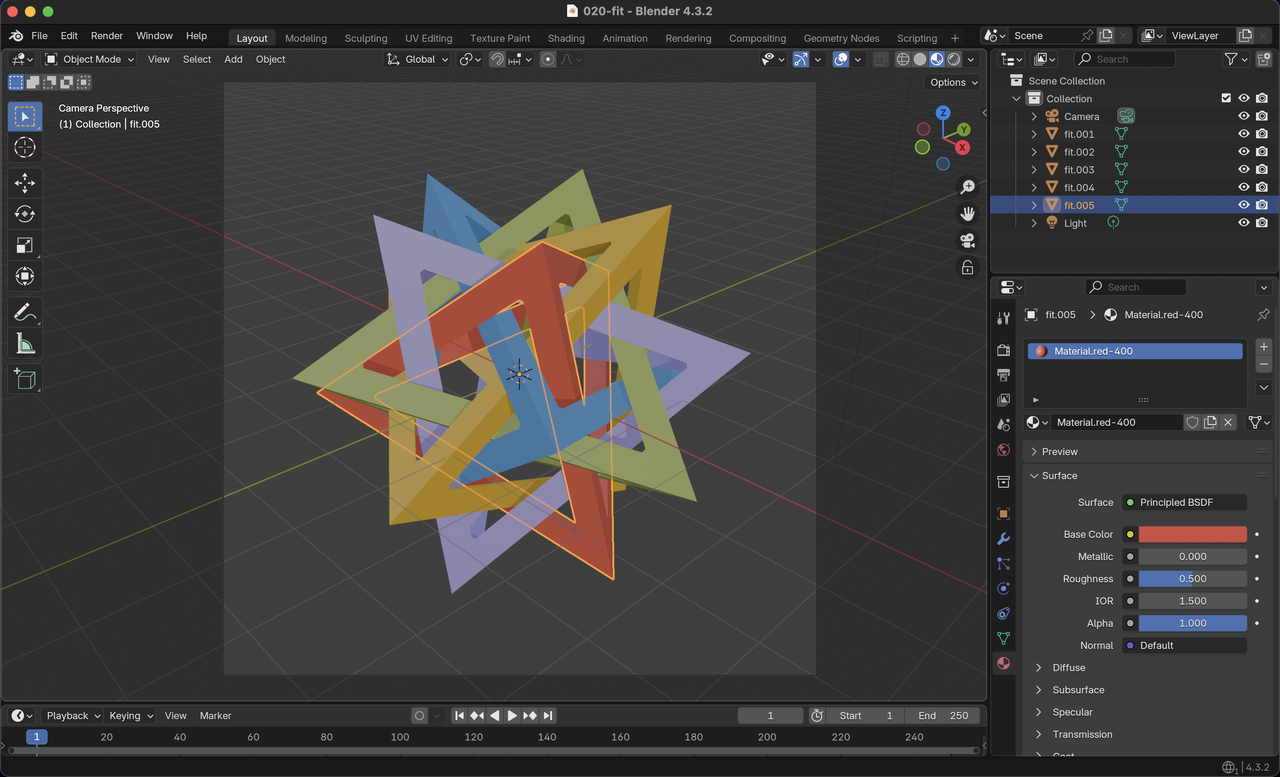
Task: Open the Playback dropdown in timeline
Action: [x=72, y=716]
